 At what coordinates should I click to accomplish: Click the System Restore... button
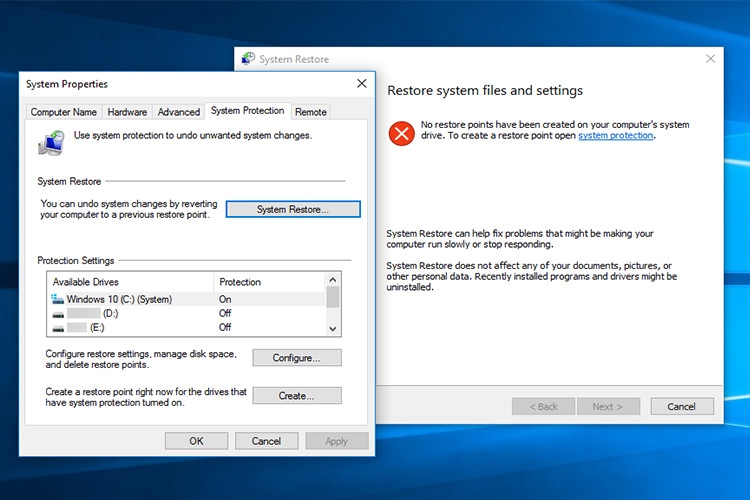(293, 209)
